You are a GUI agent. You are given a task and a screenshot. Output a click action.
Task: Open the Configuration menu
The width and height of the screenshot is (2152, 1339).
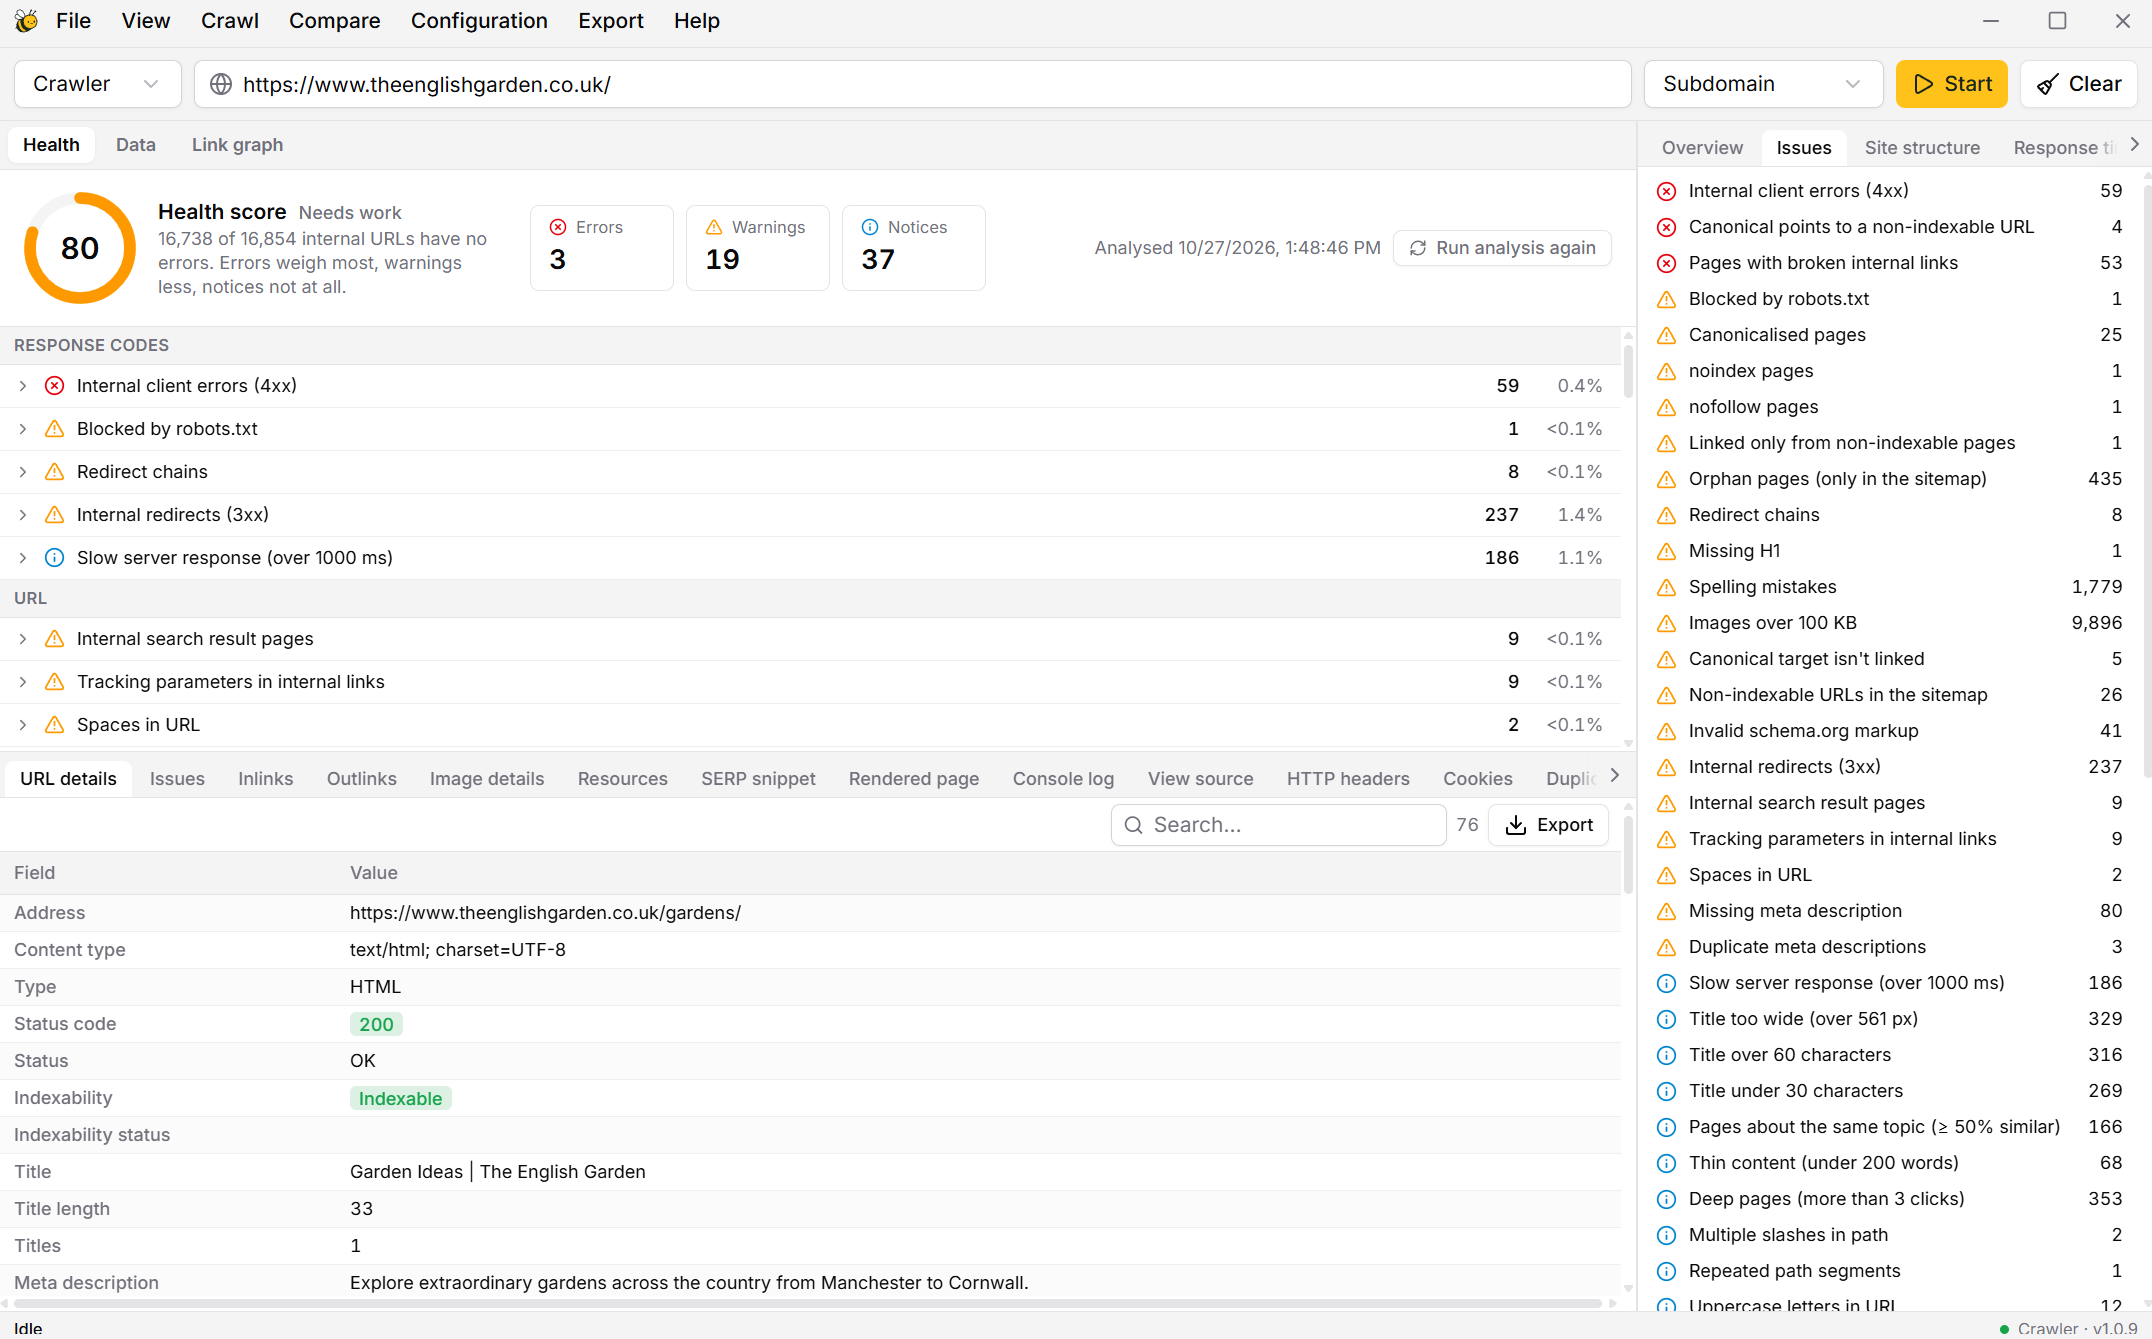(479, 21)
